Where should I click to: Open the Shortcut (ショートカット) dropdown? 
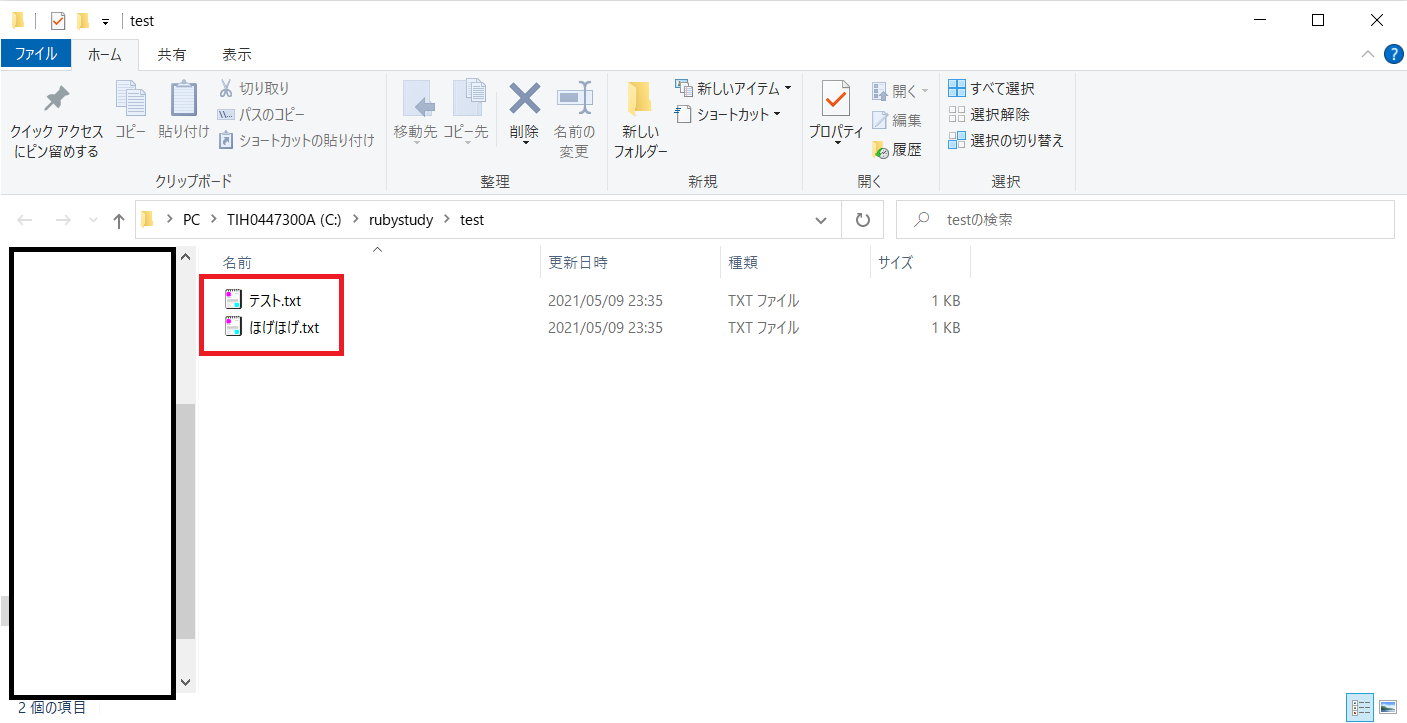pos(728,115)
